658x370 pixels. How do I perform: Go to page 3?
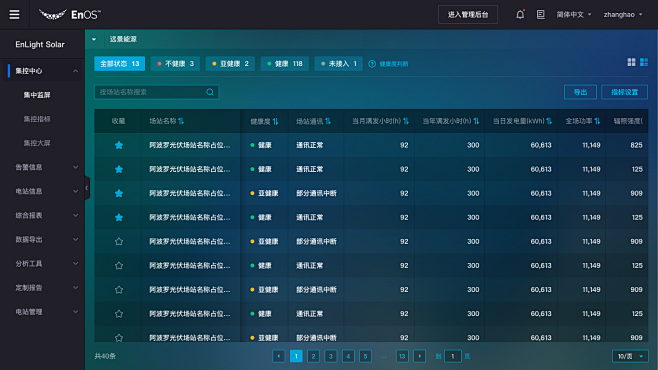coord(331,356)
